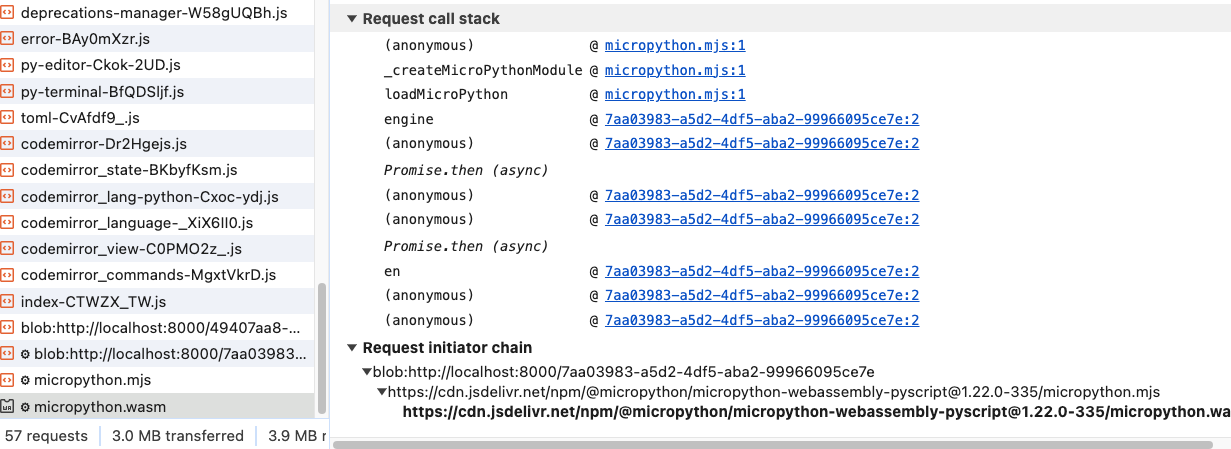Click the icon beside deprecations-manager-W58gUQBh.js
The width and height of the screenshot is (1231, 449).
(8, 14)
